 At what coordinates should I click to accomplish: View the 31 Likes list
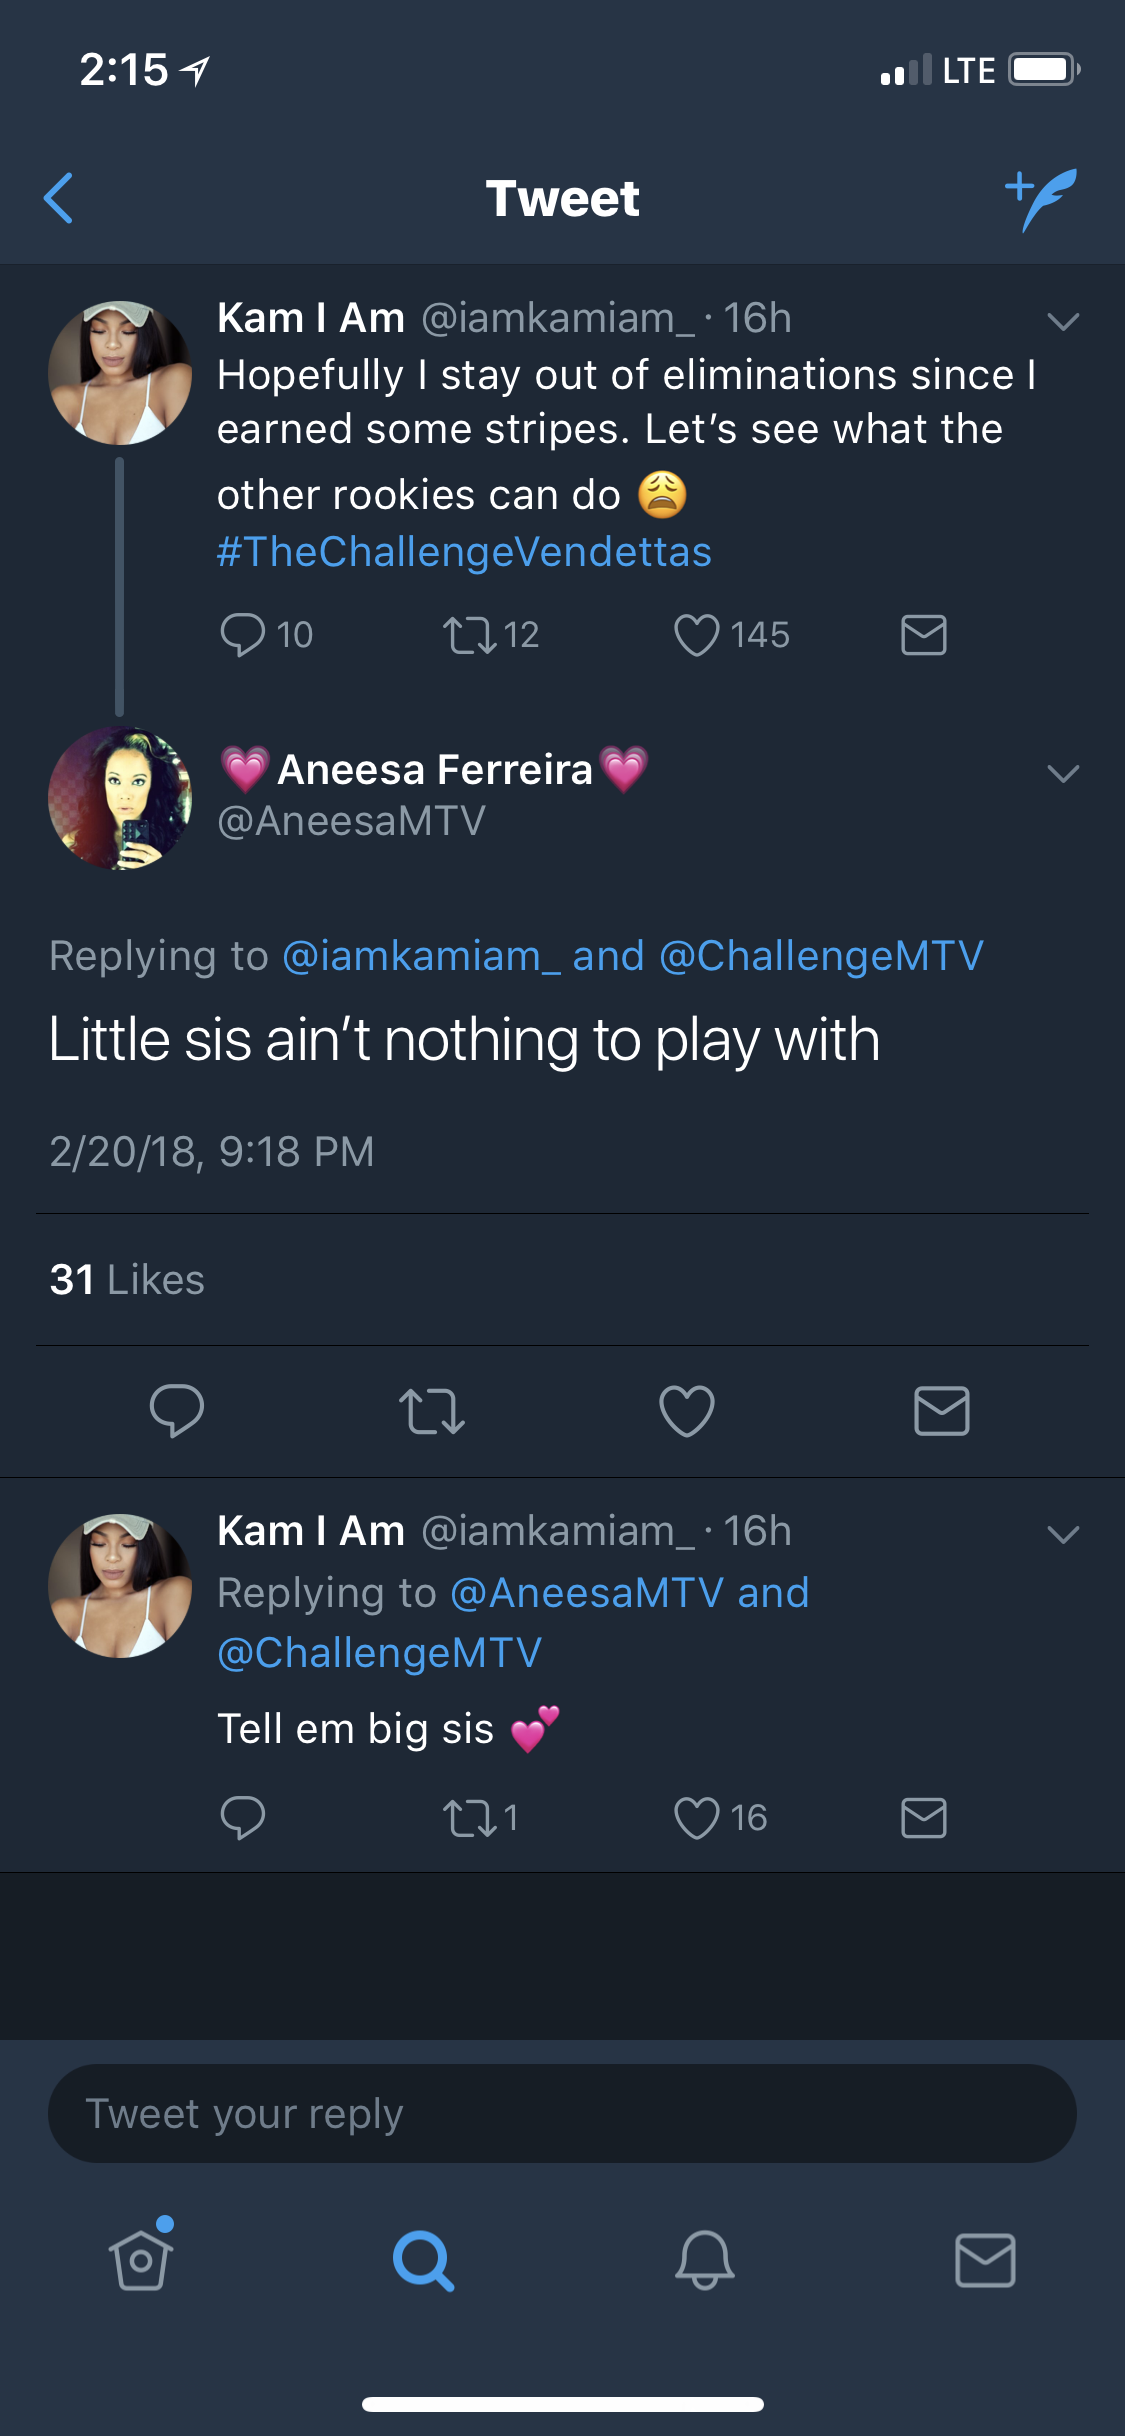tap(127, 1280)
